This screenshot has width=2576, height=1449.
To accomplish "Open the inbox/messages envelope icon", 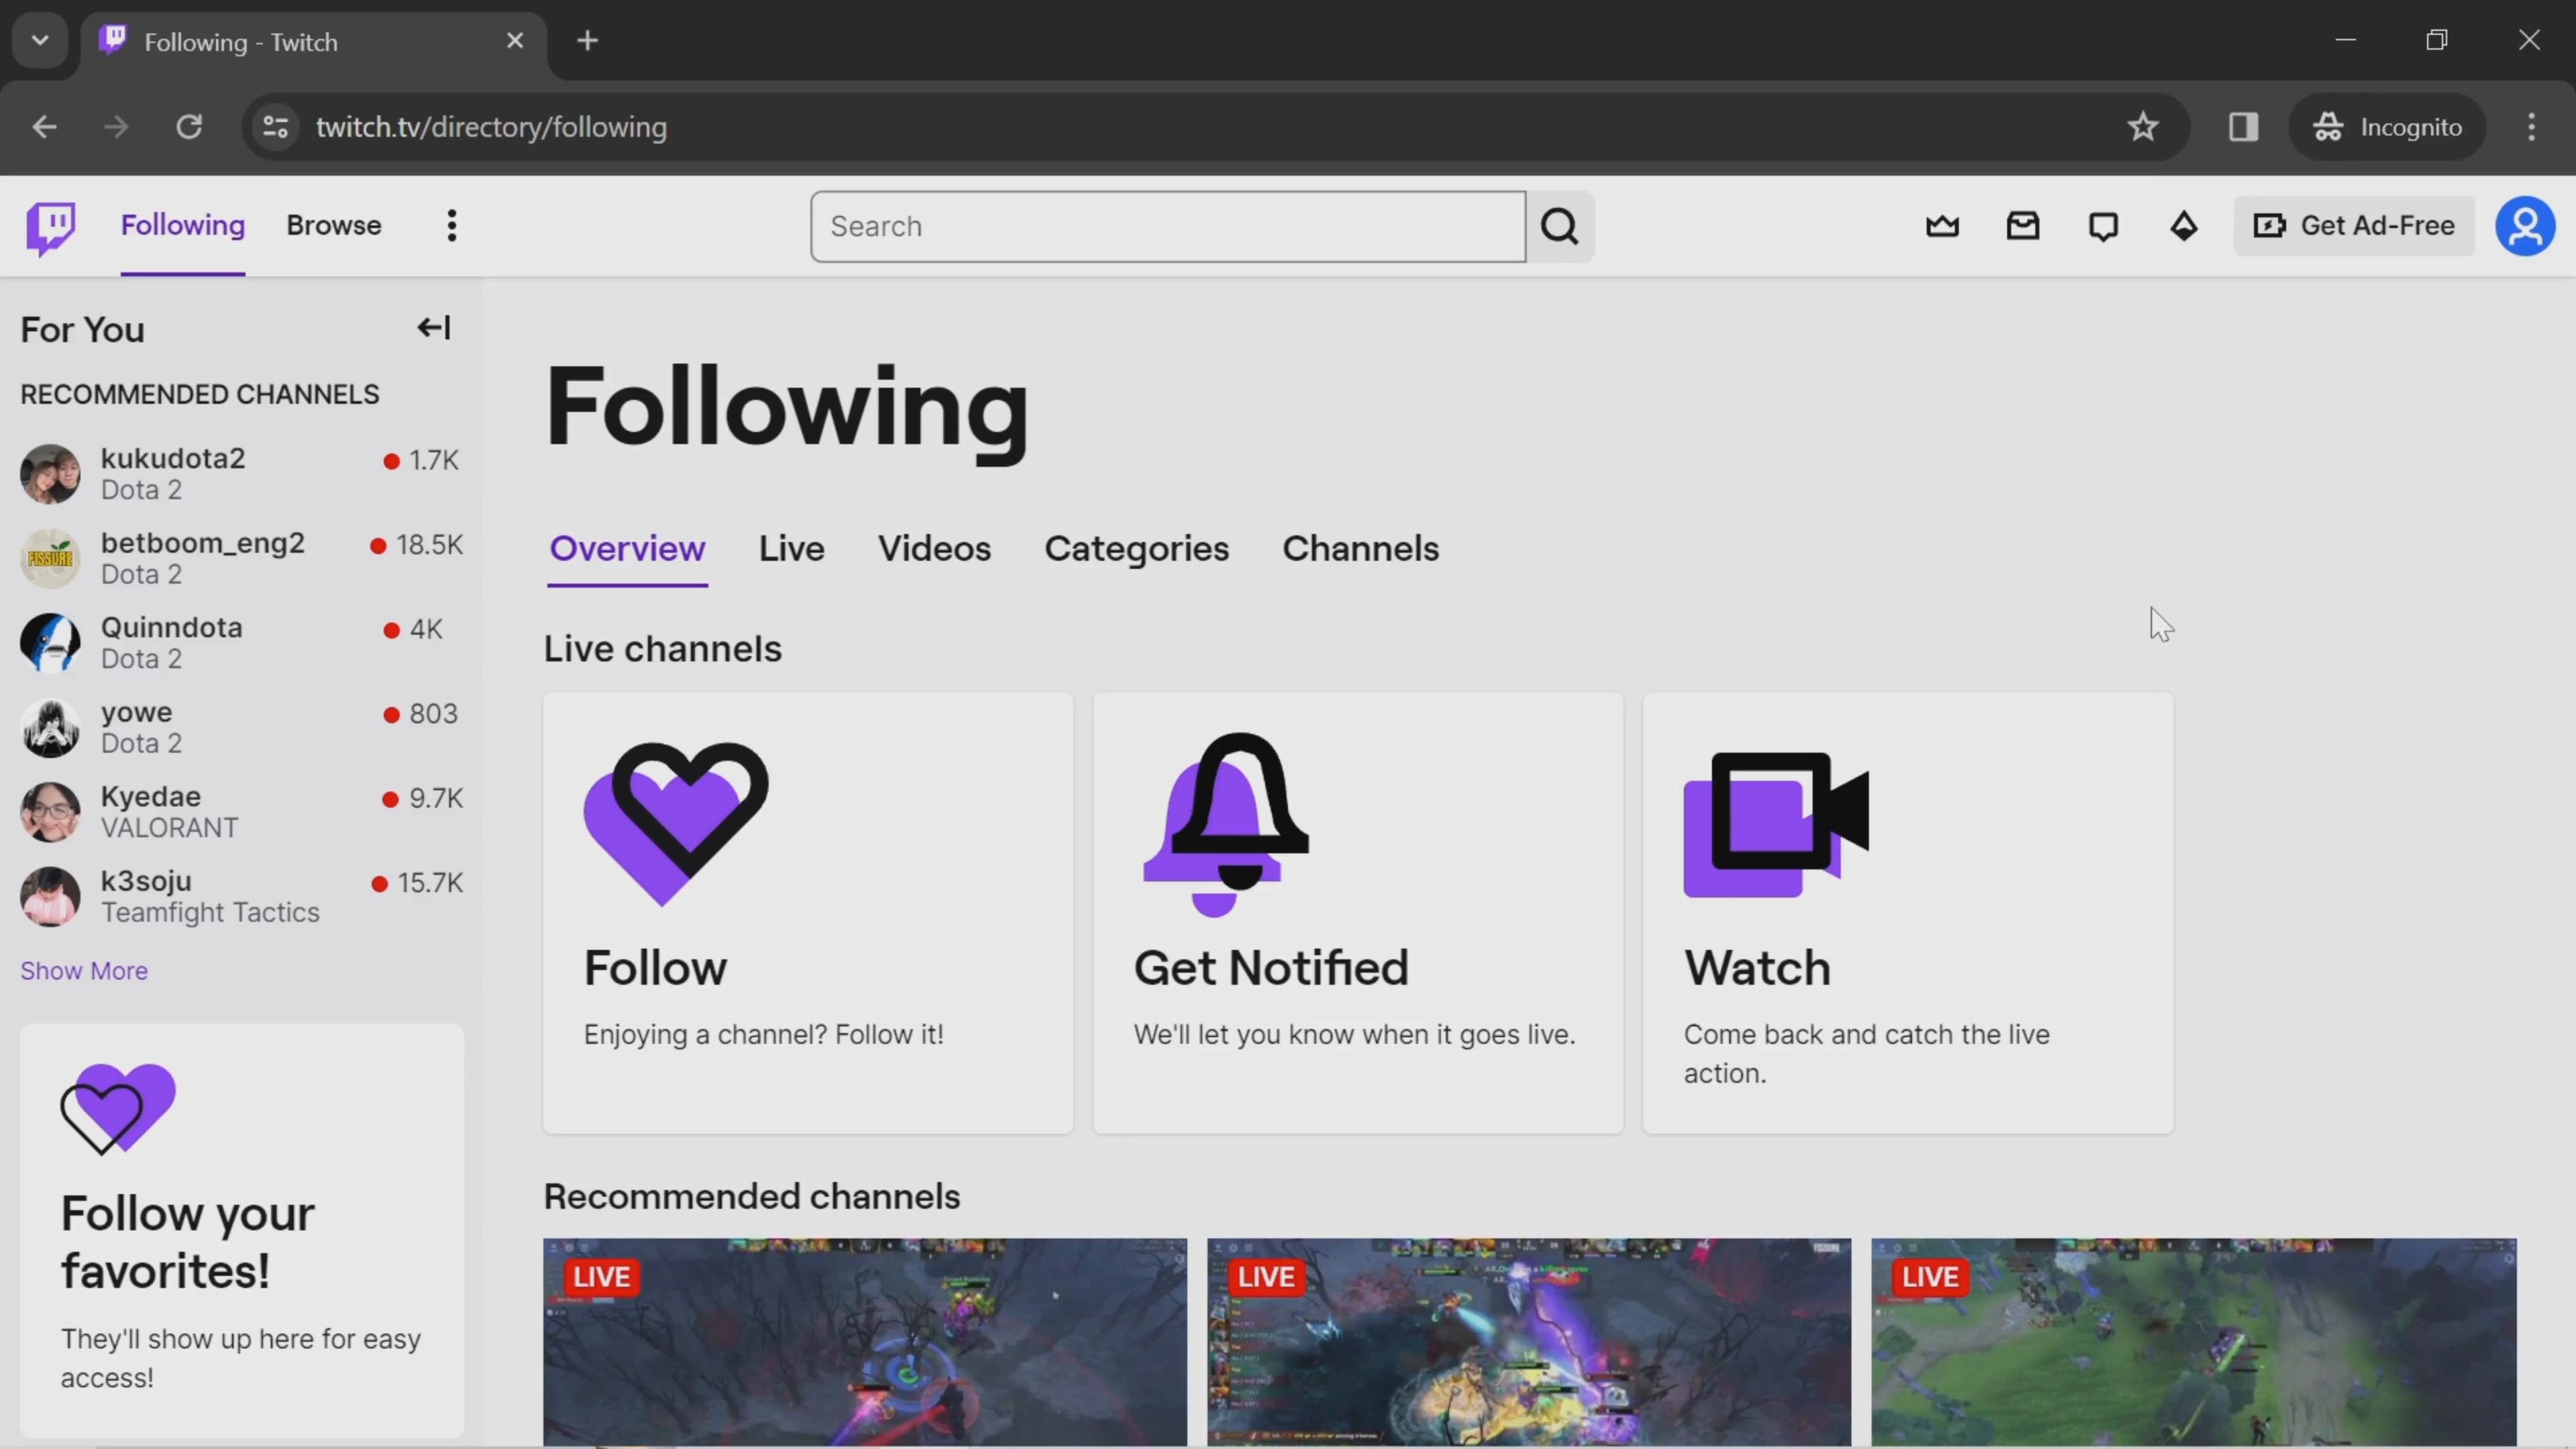I will [2024, 225].
